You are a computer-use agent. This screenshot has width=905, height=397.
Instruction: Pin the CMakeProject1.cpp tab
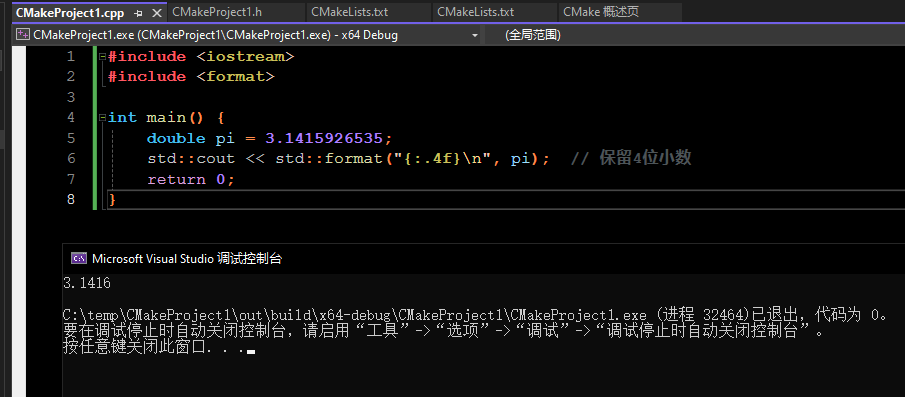[138, 13]
